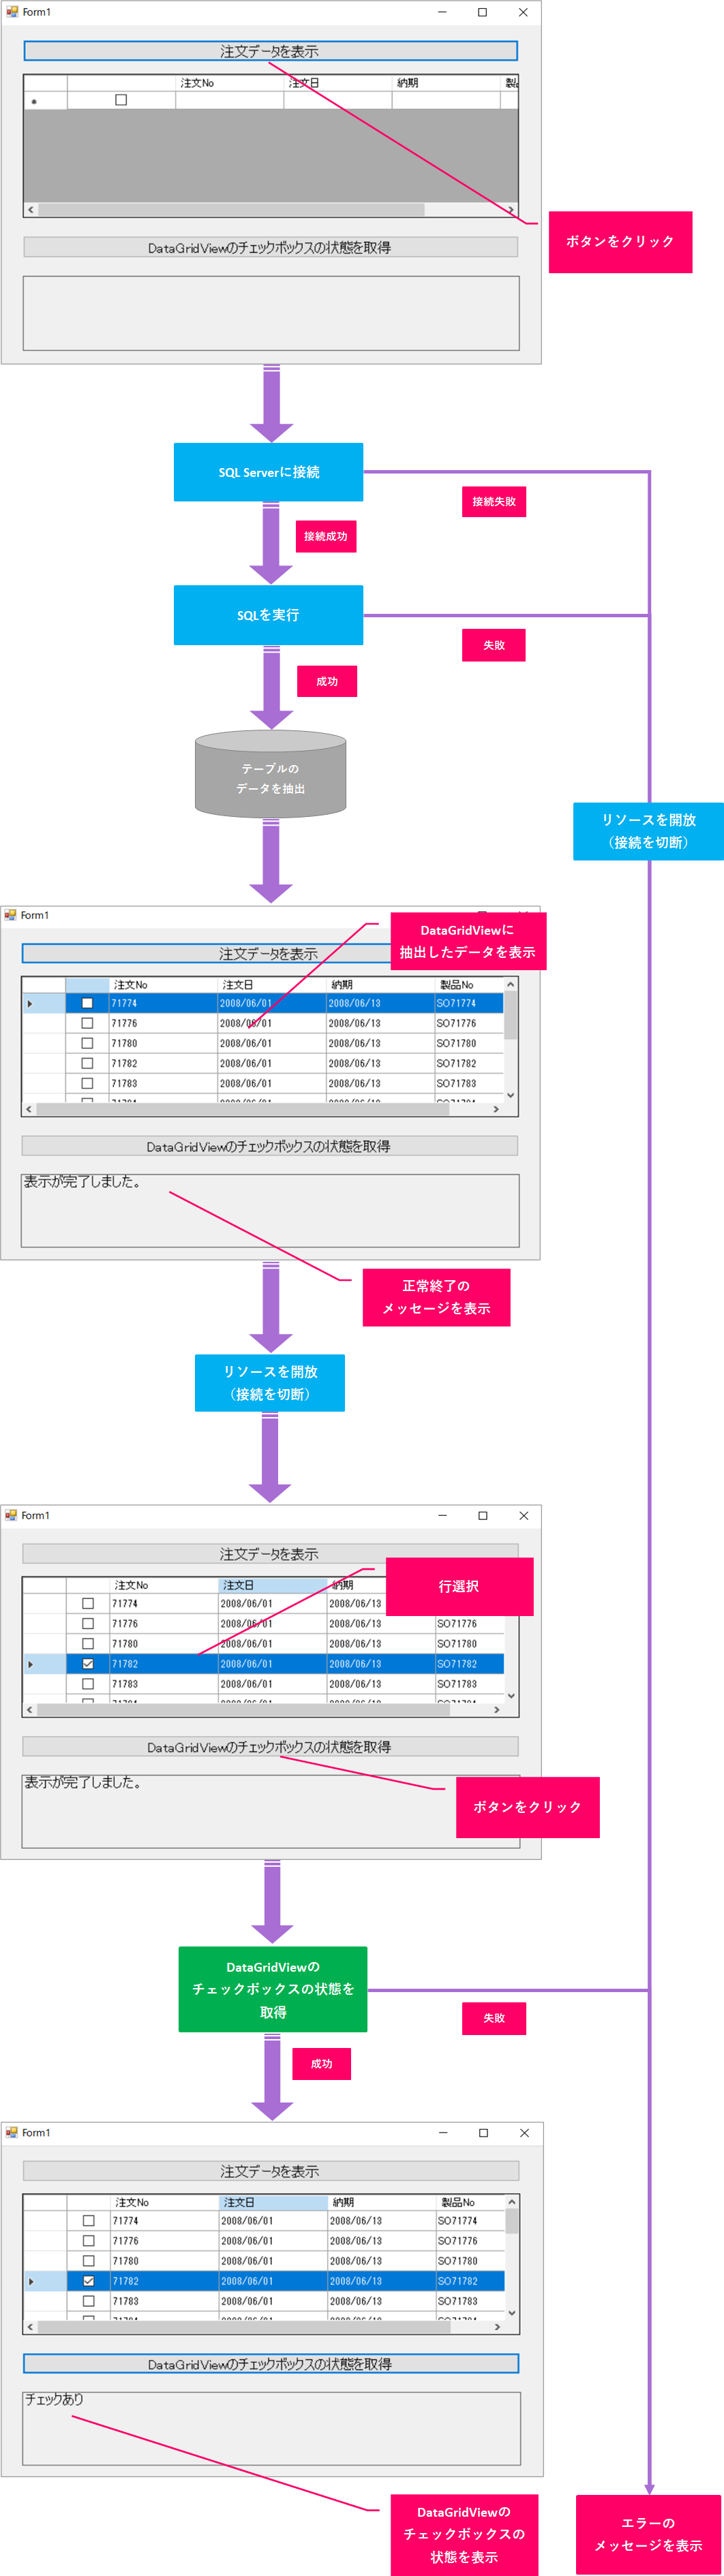Click the new-row asterisk marker in the empty grid
Screen dimensions: 724x2576
[x=34, y=101]
